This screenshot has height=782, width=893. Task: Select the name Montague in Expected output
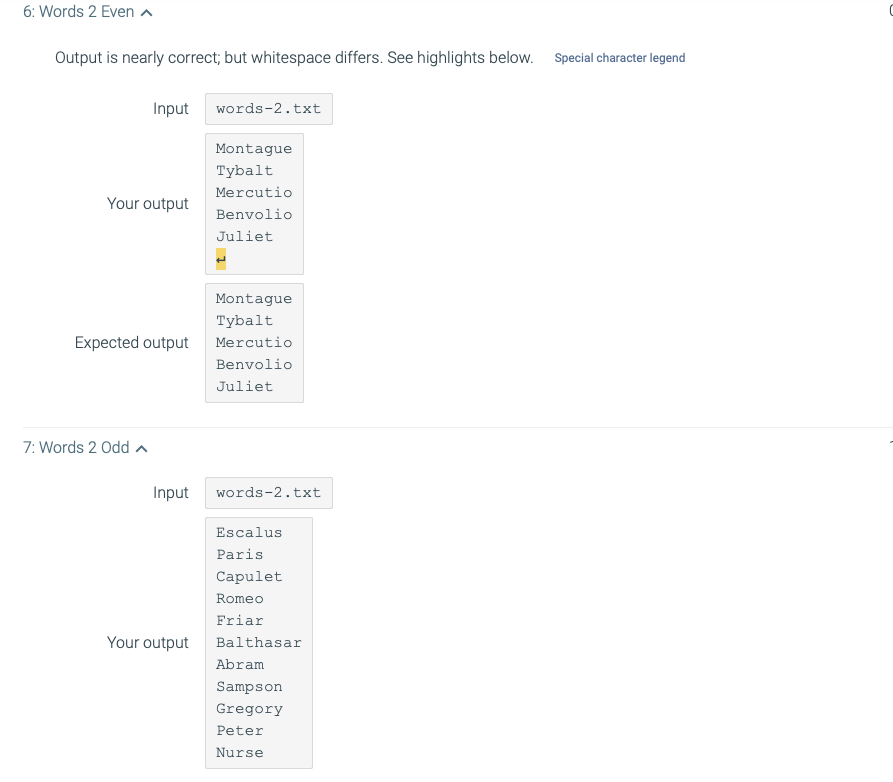coord(253,298)
